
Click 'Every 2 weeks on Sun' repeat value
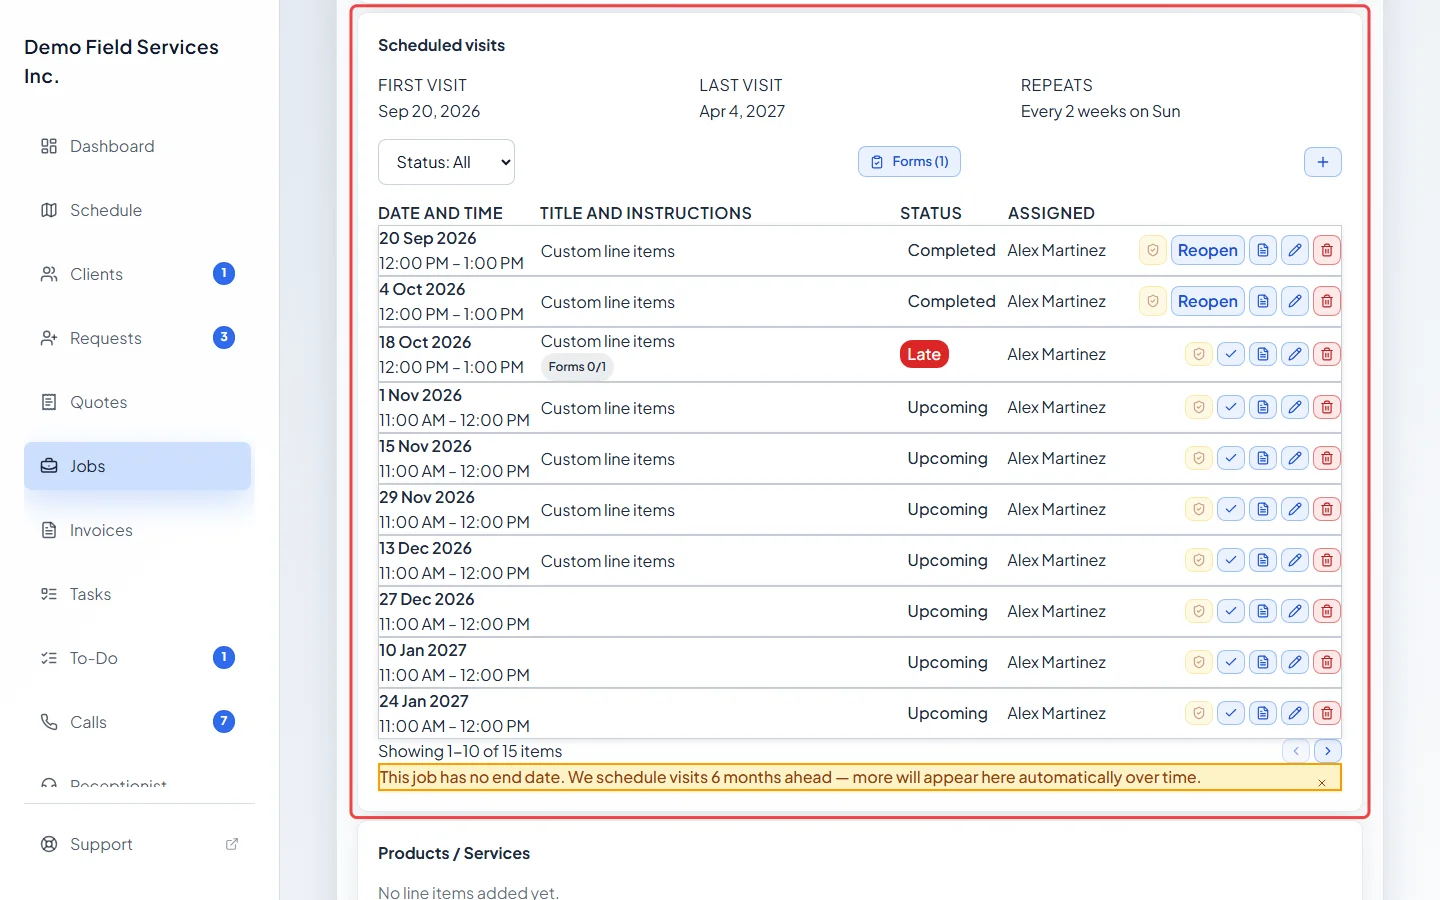coord(1100,111)
